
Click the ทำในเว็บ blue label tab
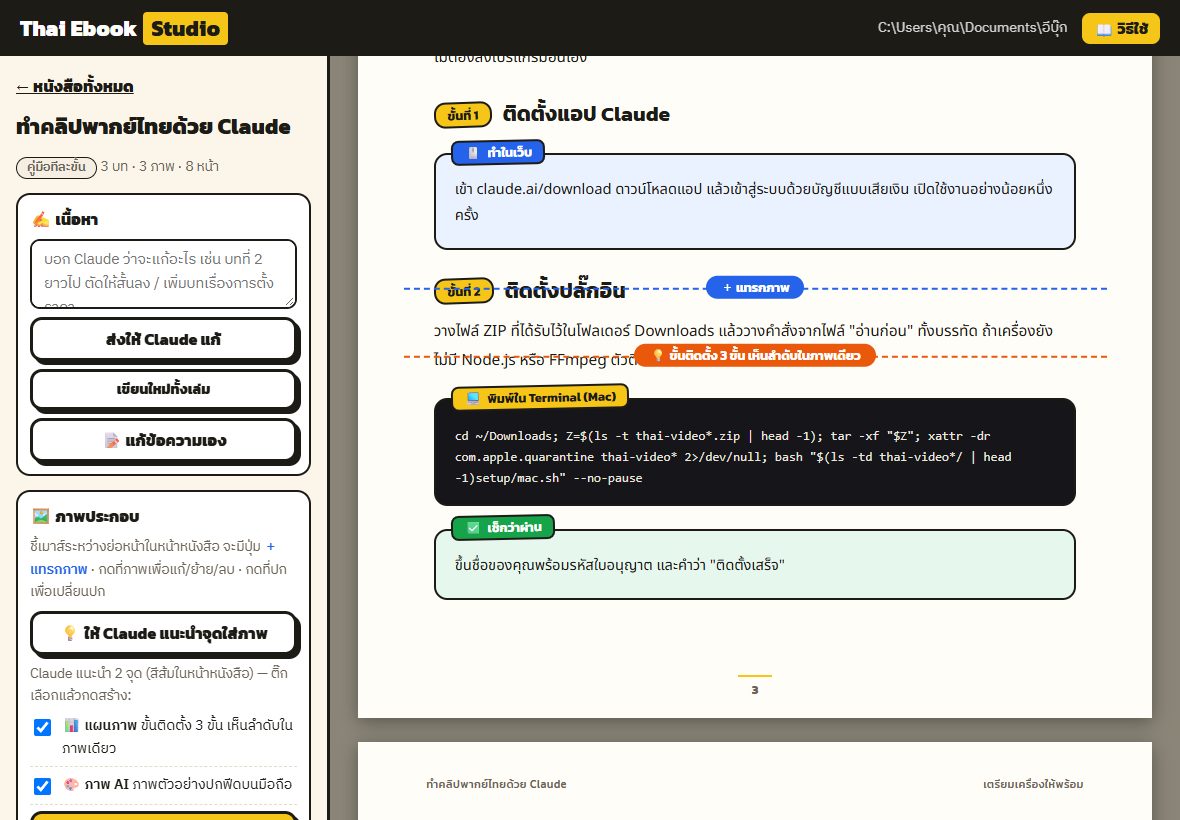498,152
